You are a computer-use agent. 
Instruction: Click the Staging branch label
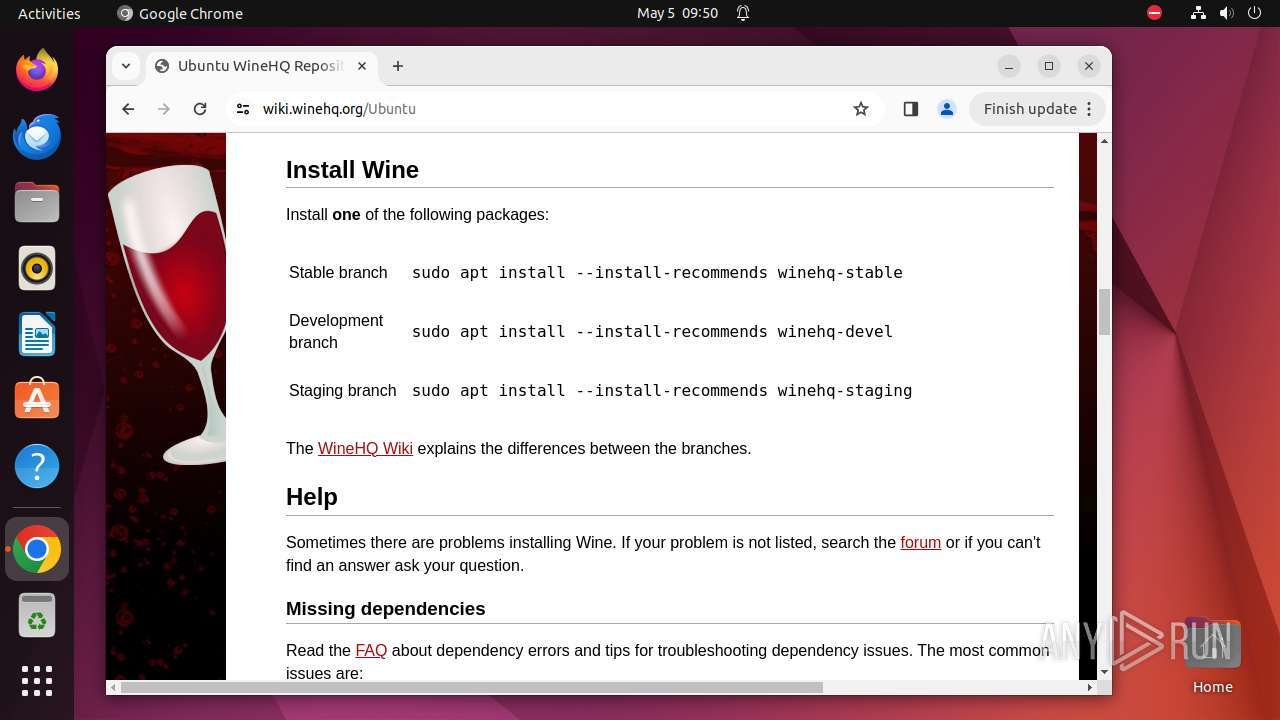coord(343,390)
